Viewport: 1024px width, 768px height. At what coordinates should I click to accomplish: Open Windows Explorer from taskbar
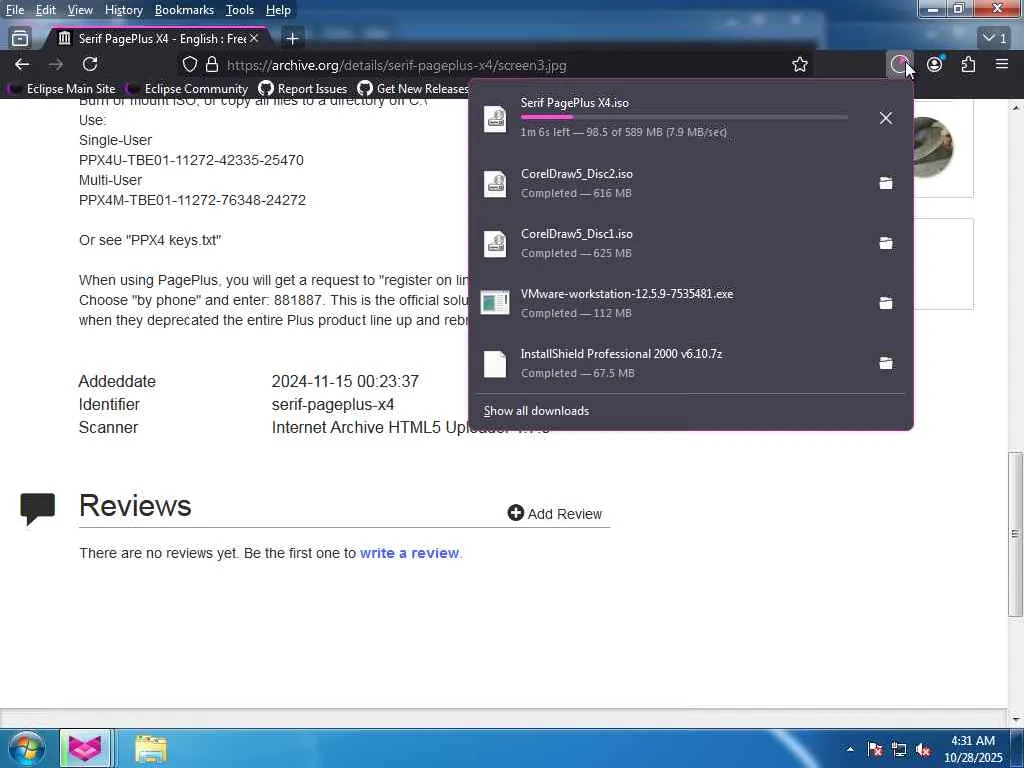[151, 749]
